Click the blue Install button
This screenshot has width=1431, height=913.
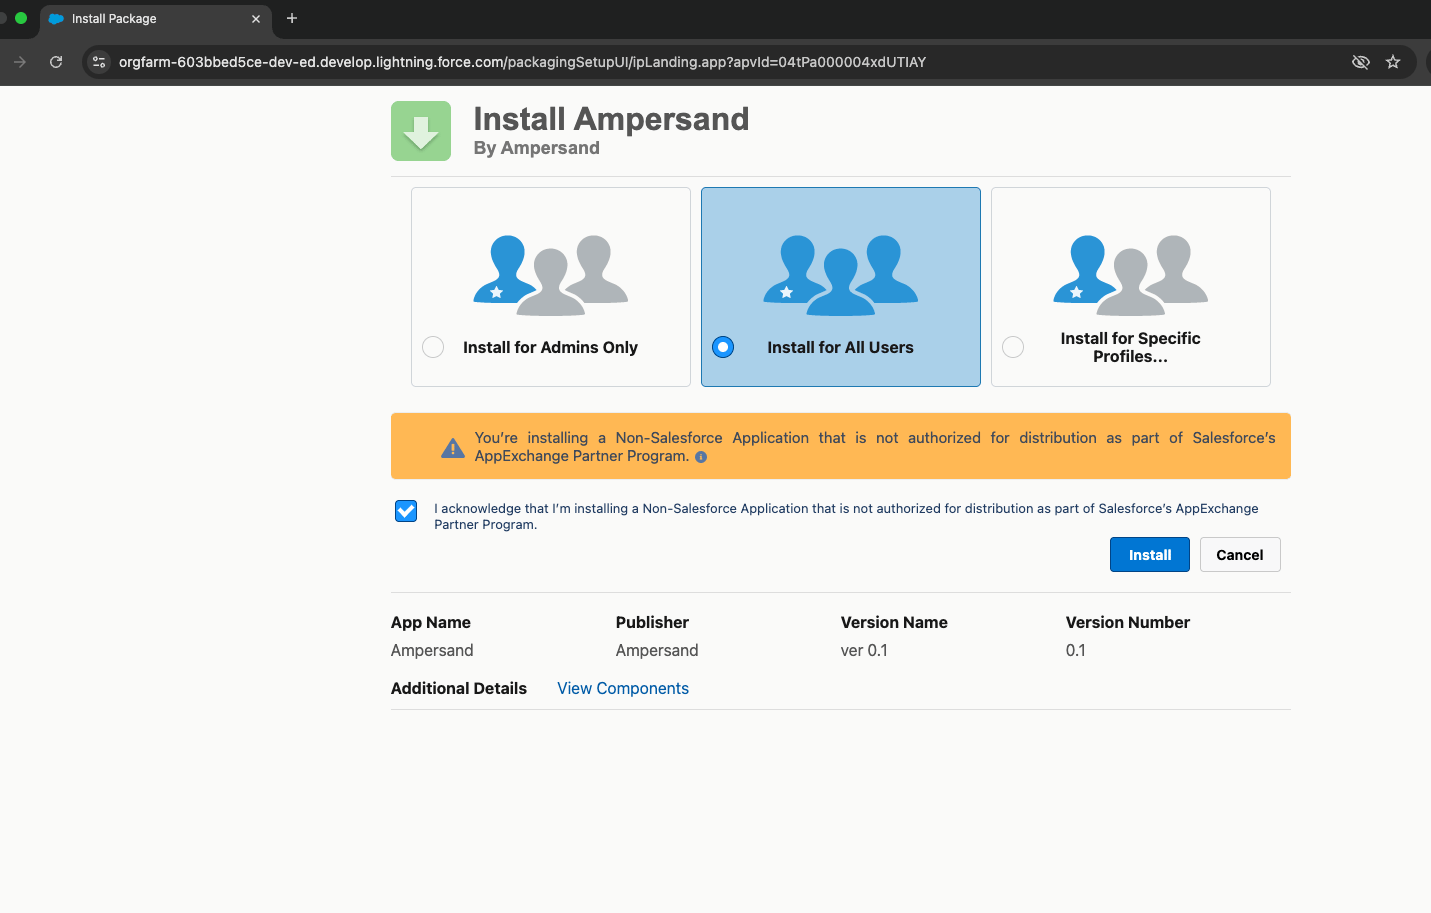coord(1150,555)
